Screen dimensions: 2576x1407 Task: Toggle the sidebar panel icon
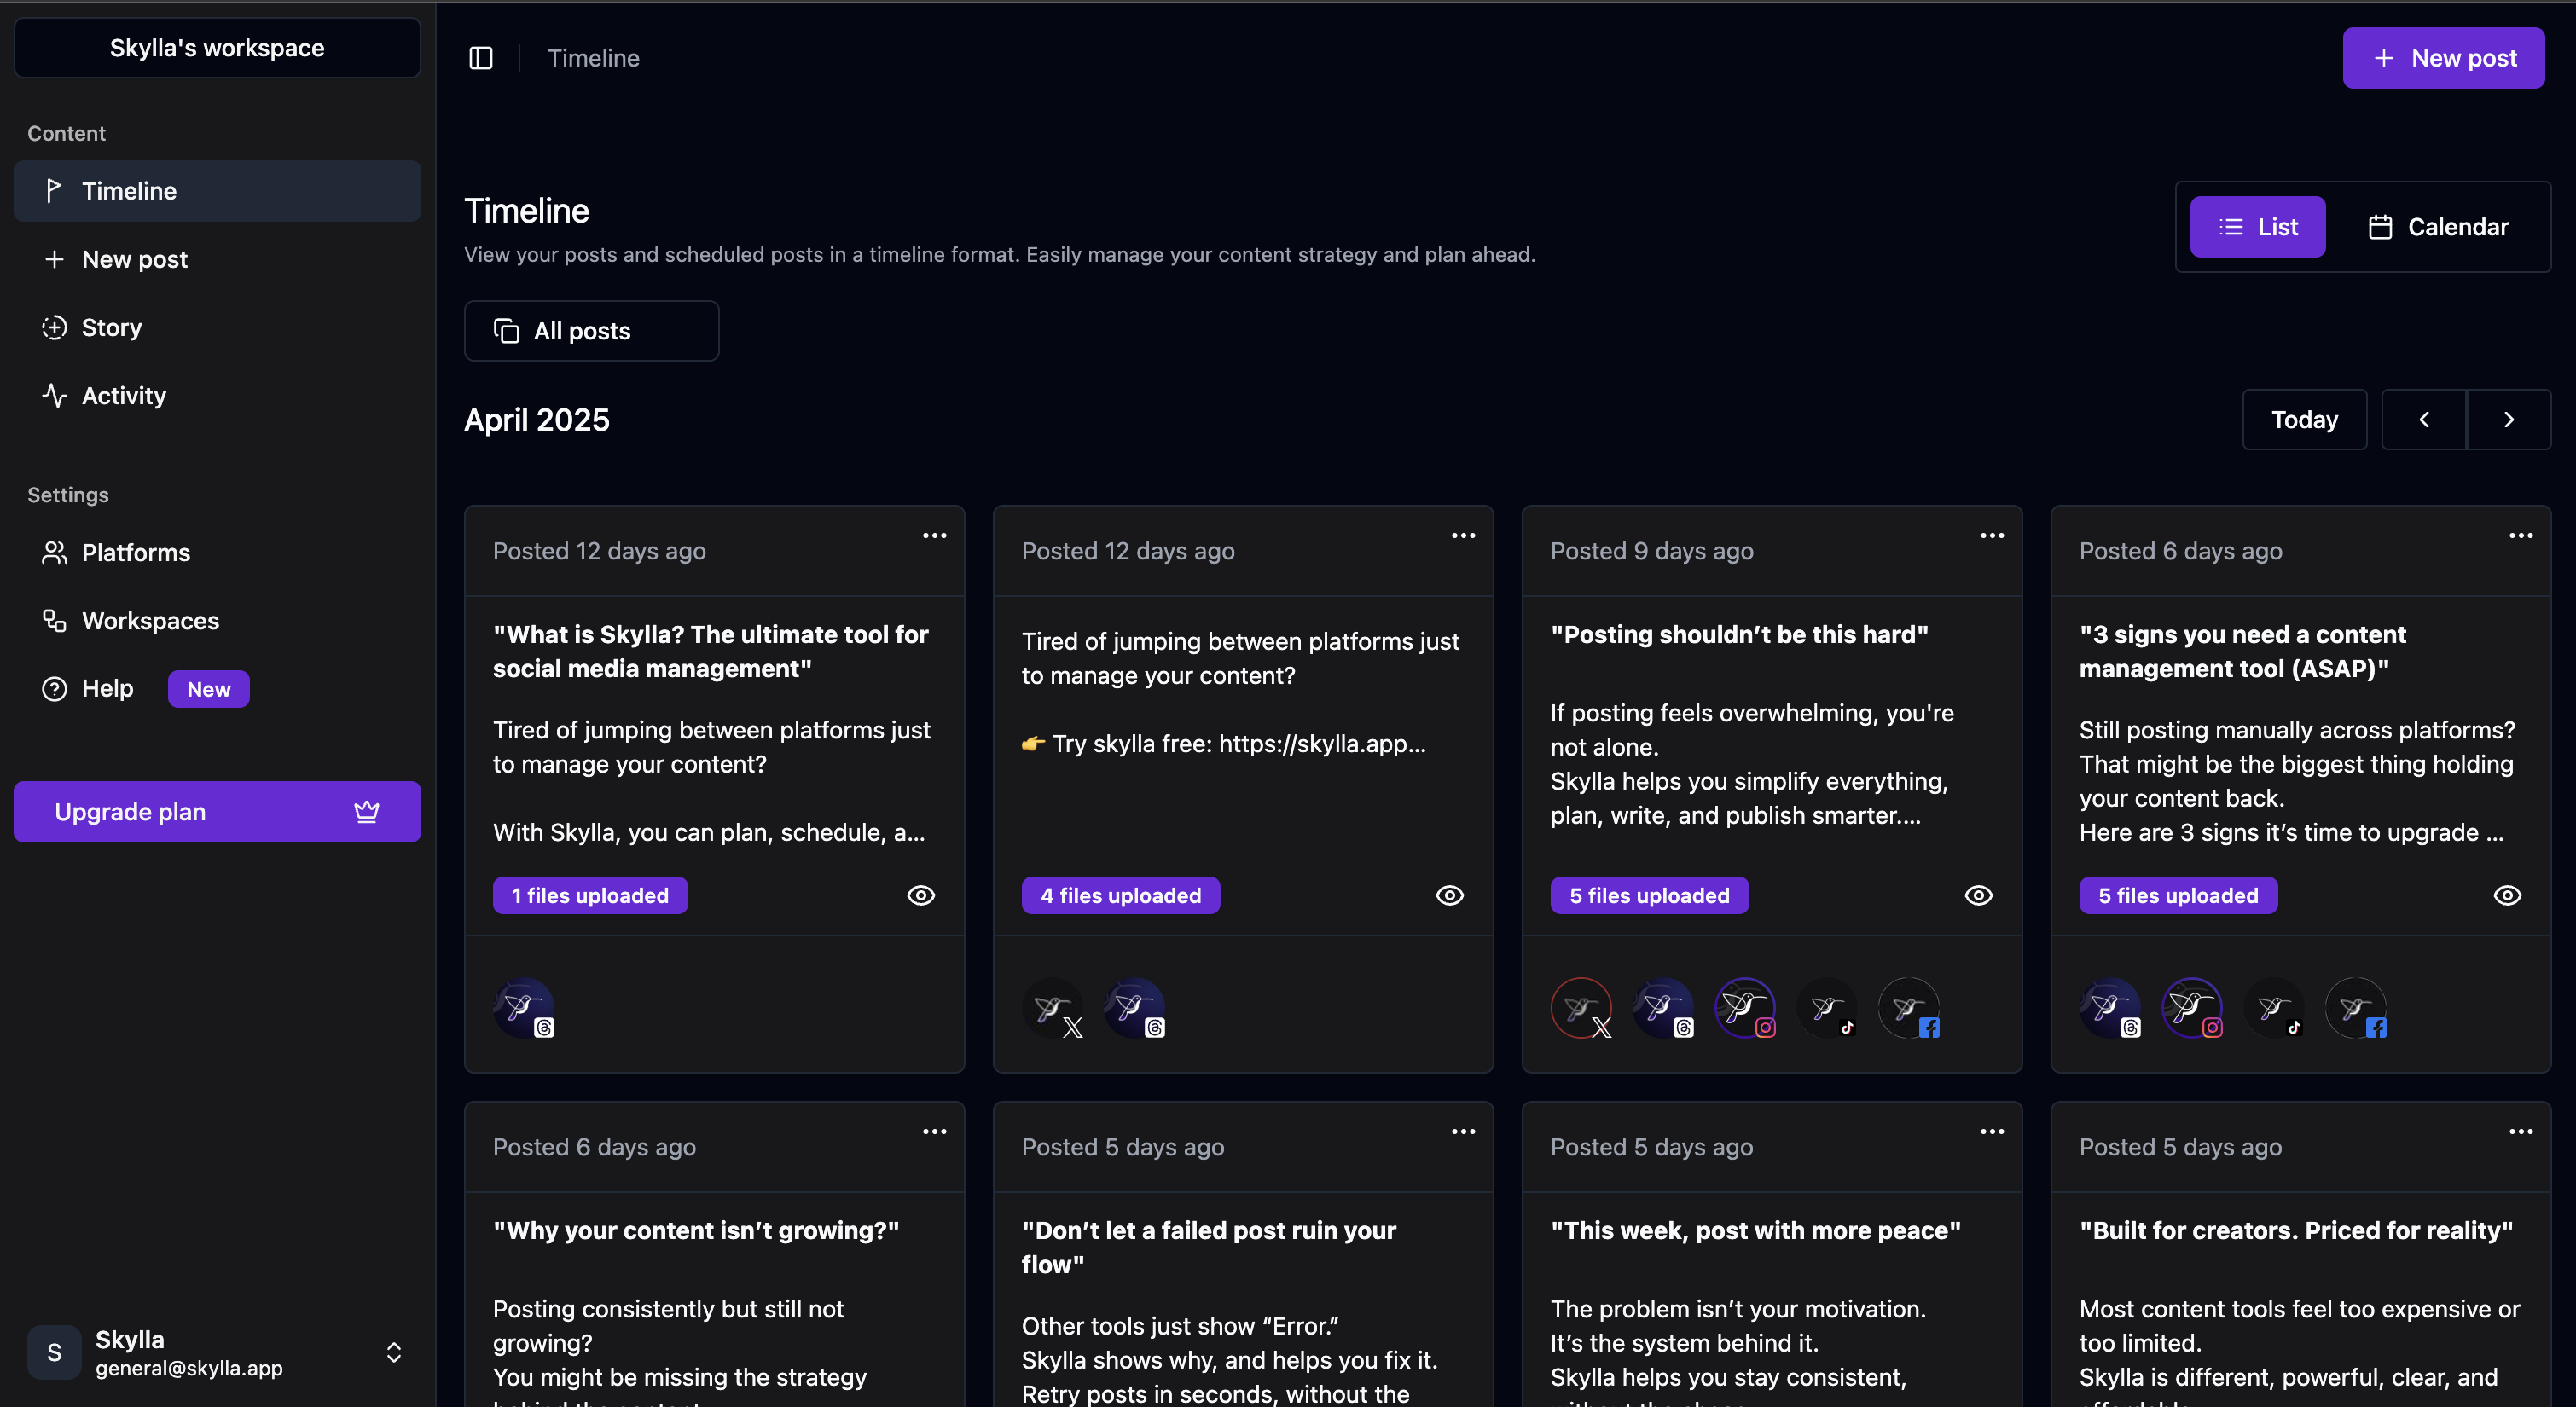(x=481, y=58)
